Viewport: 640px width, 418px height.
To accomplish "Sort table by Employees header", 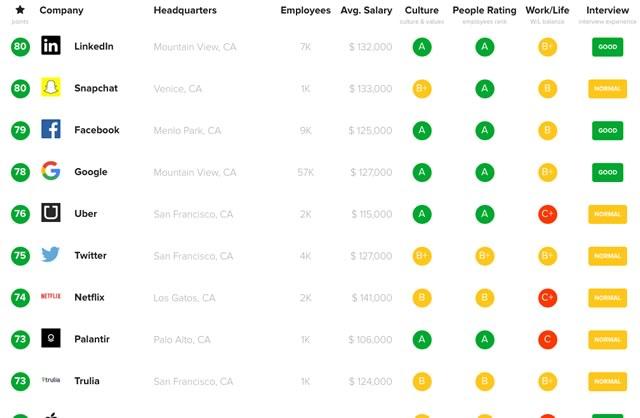I will (x=305, y=11).
